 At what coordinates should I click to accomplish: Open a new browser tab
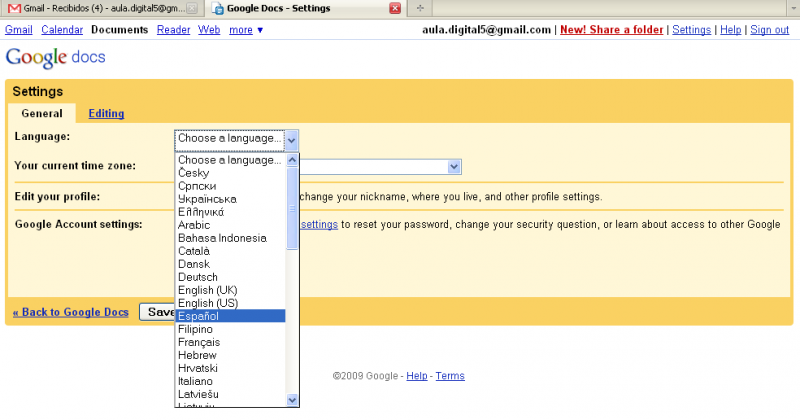(420, 8)
